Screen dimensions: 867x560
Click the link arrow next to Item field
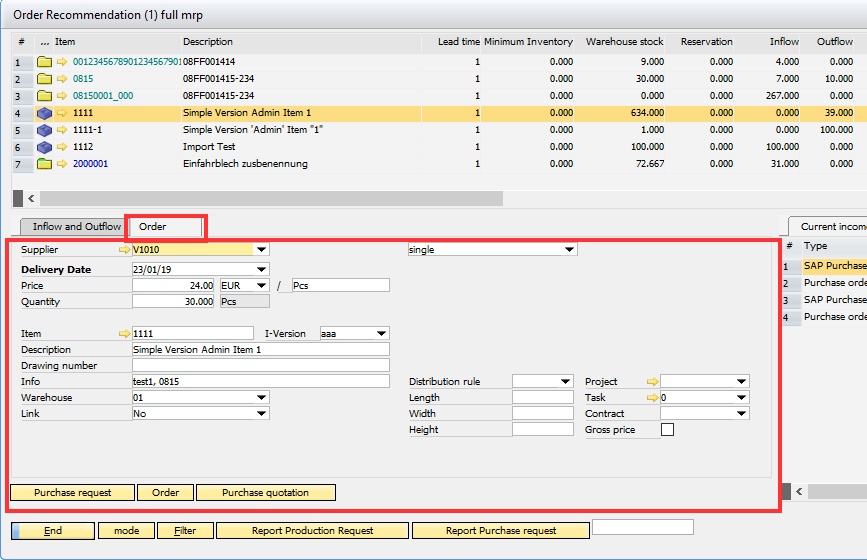124,334
